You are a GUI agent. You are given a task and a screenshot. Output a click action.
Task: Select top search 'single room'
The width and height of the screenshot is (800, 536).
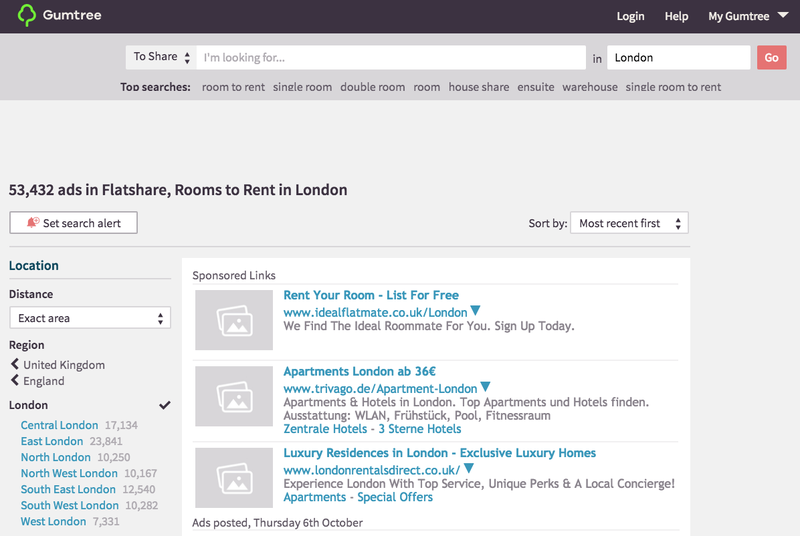(302, 87)
